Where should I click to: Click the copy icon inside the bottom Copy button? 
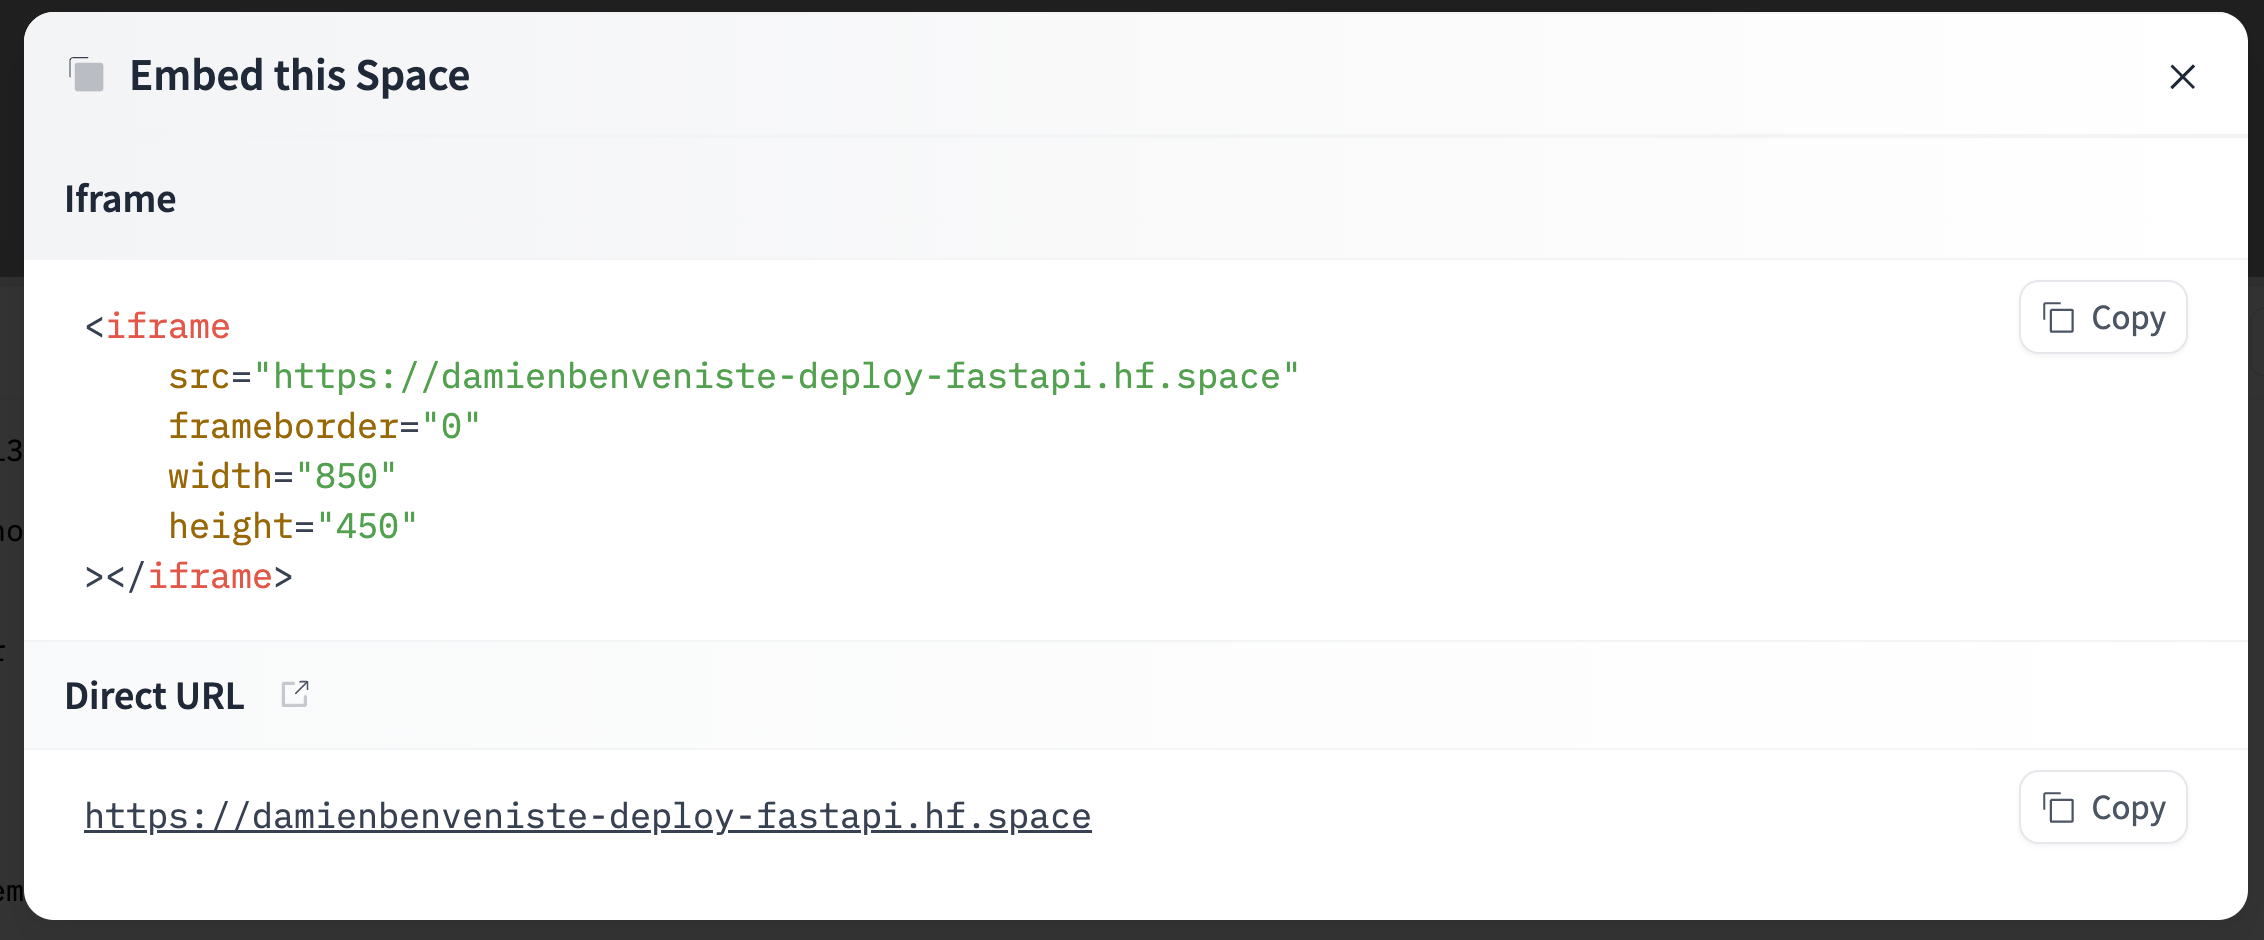[2059, 807]
